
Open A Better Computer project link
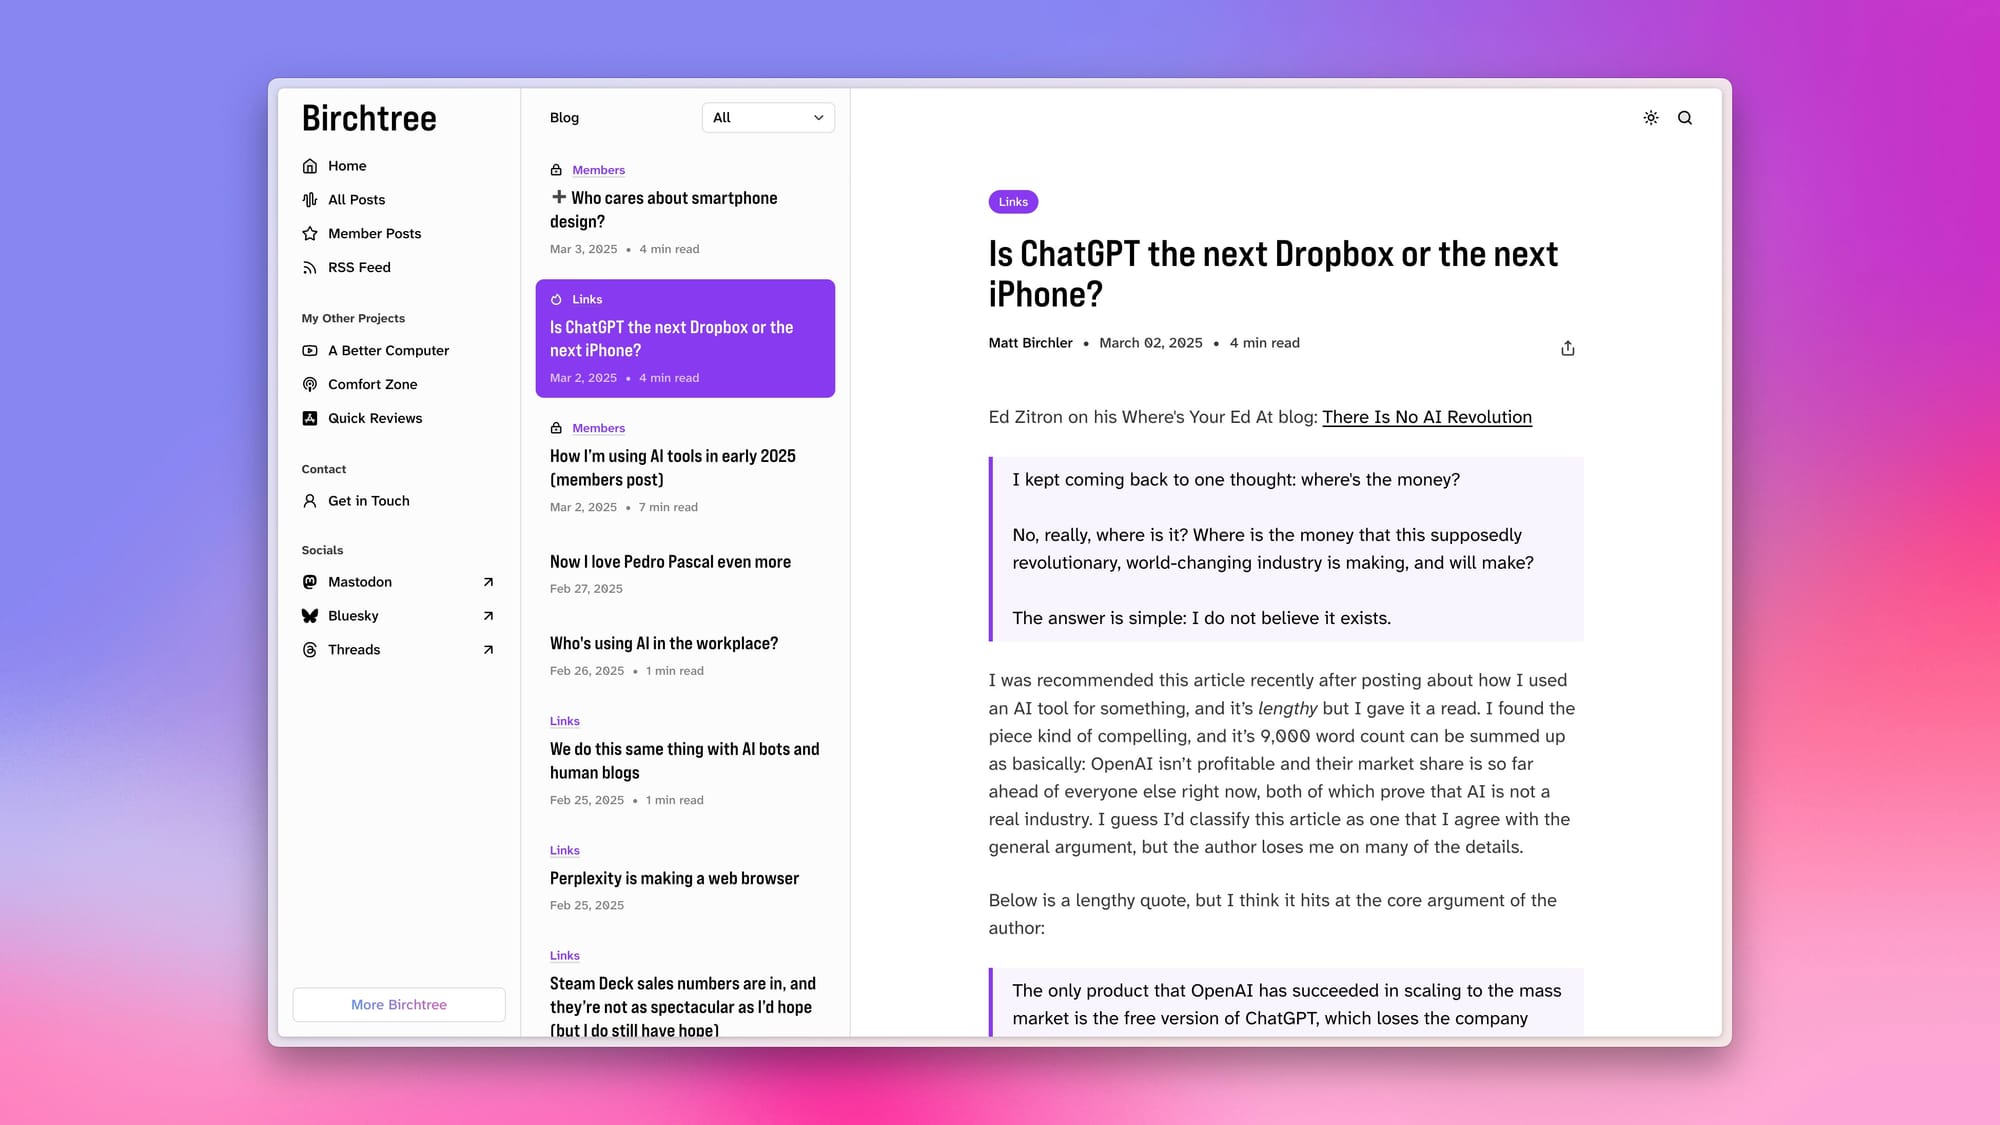[388, 351]
